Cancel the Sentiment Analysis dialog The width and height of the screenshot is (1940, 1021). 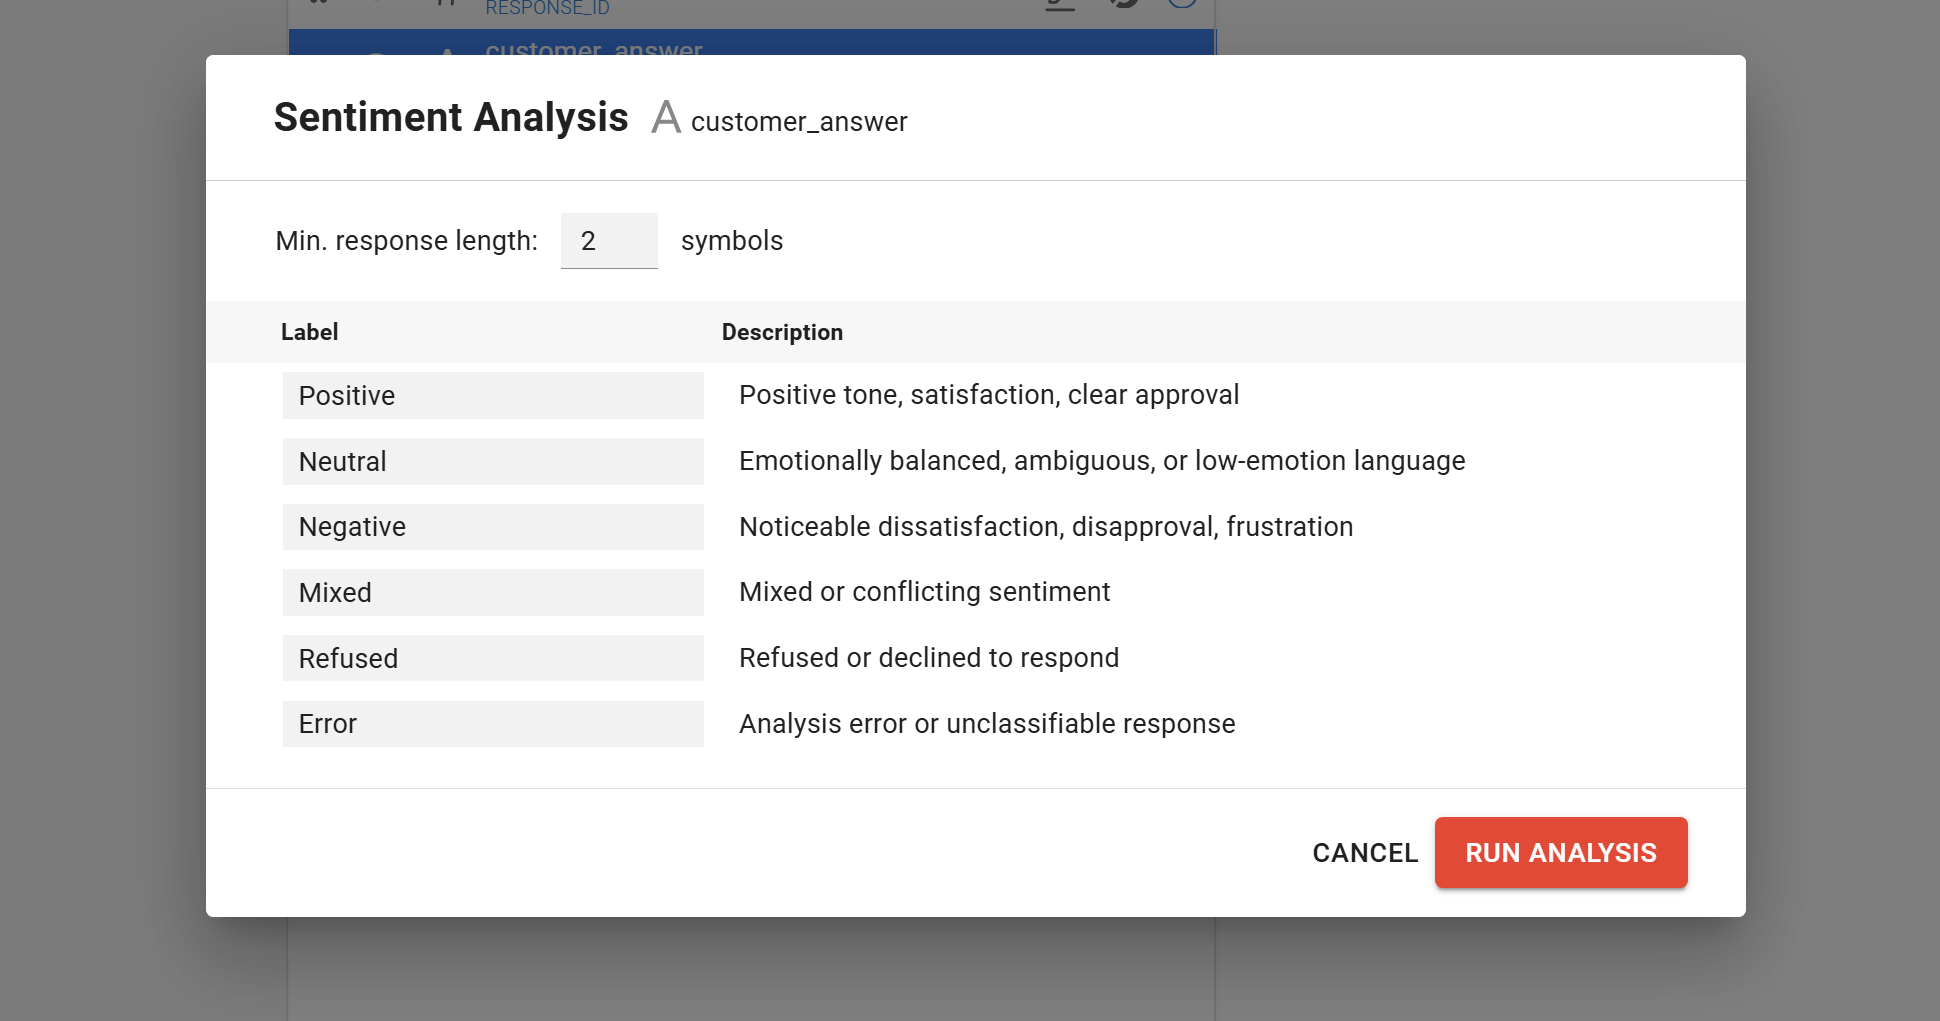[x=1364, y=852]
